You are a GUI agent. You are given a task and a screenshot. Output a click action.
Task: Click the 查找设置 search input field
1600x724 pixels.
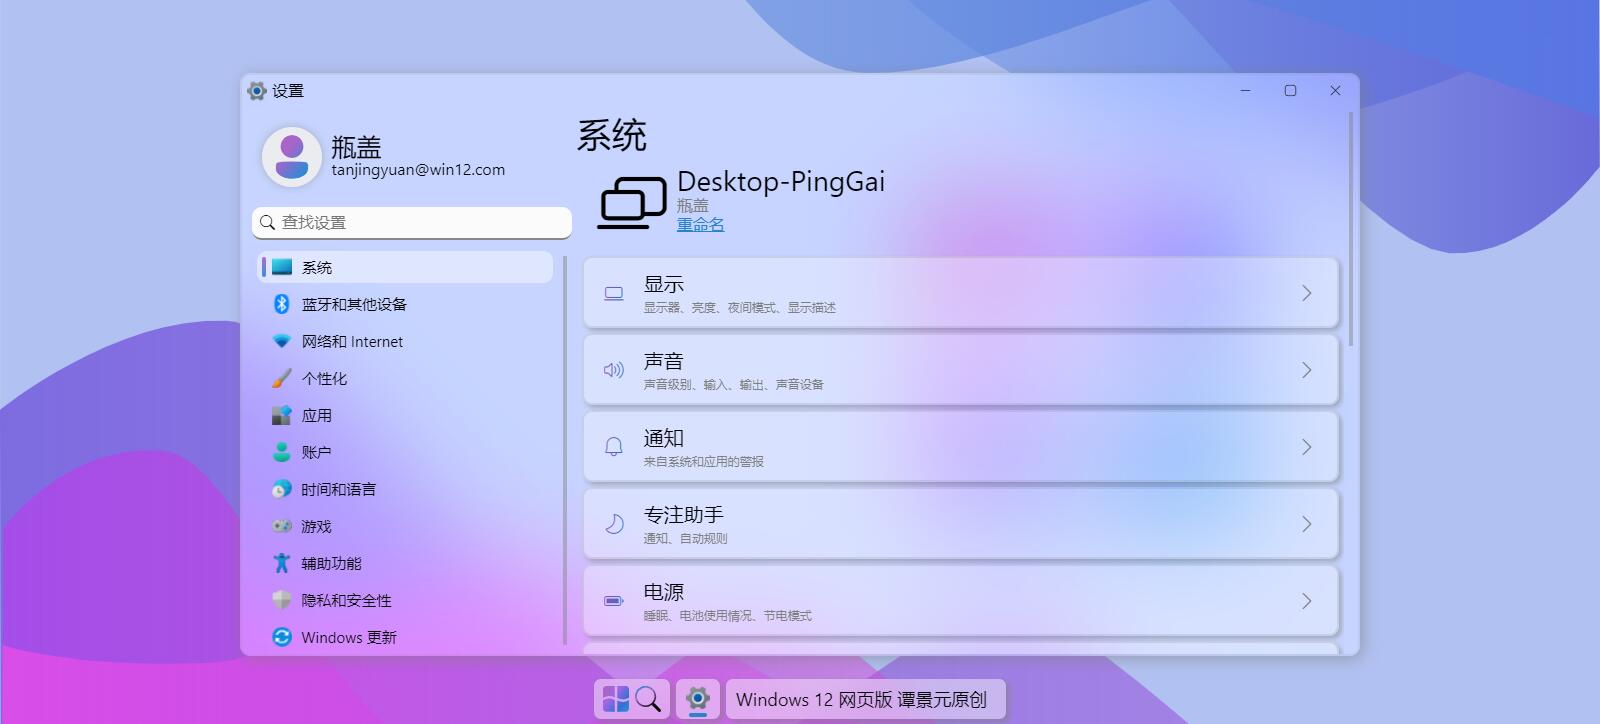pos(420,222)
